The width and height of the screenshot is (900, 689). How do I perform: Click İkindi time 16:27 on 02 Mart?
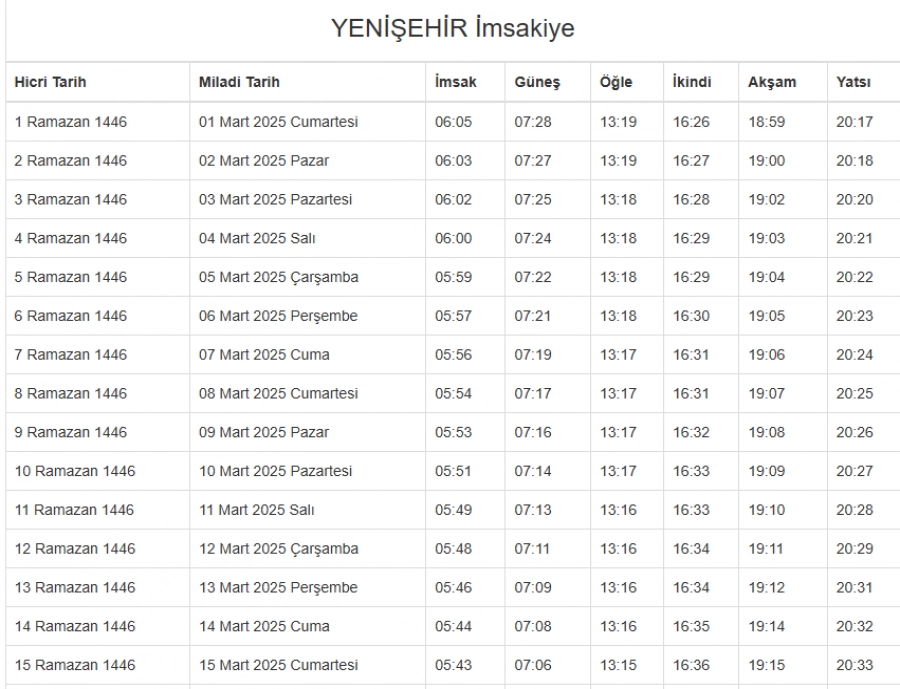tap(691, 161)
